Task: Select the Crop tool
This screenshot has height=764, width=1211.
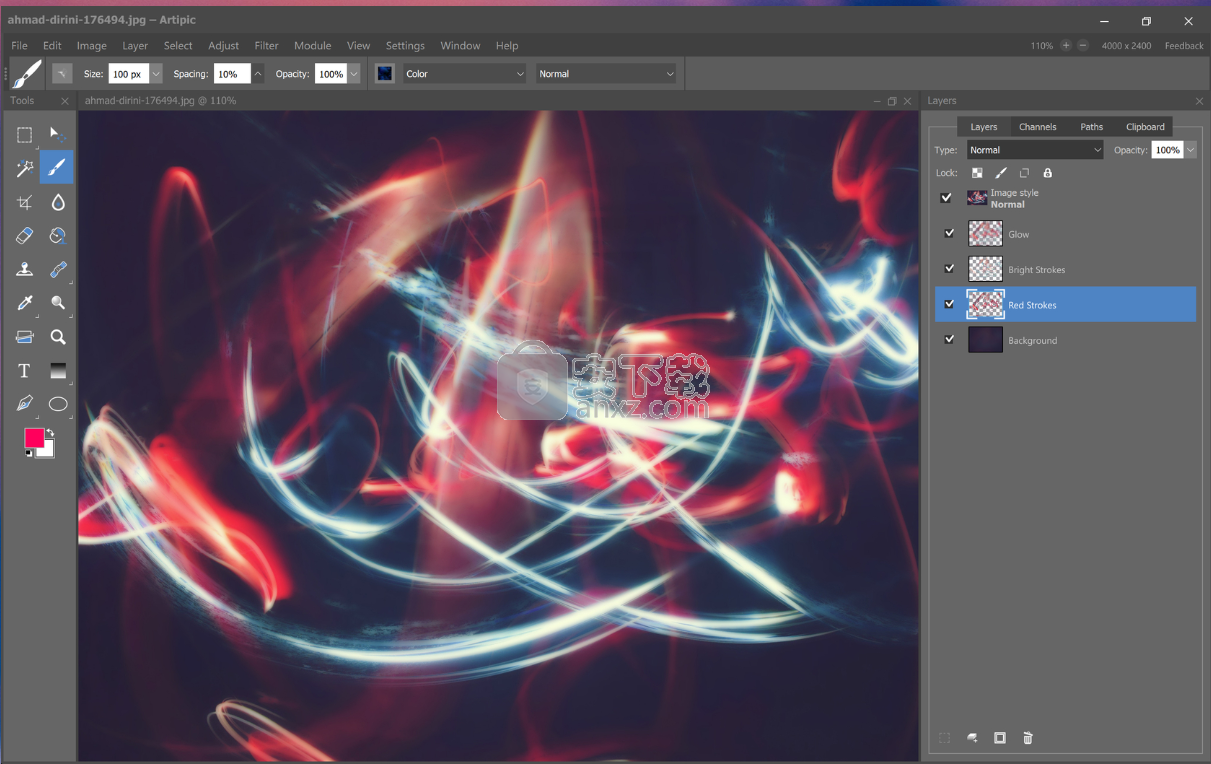Action: point(25,202)
